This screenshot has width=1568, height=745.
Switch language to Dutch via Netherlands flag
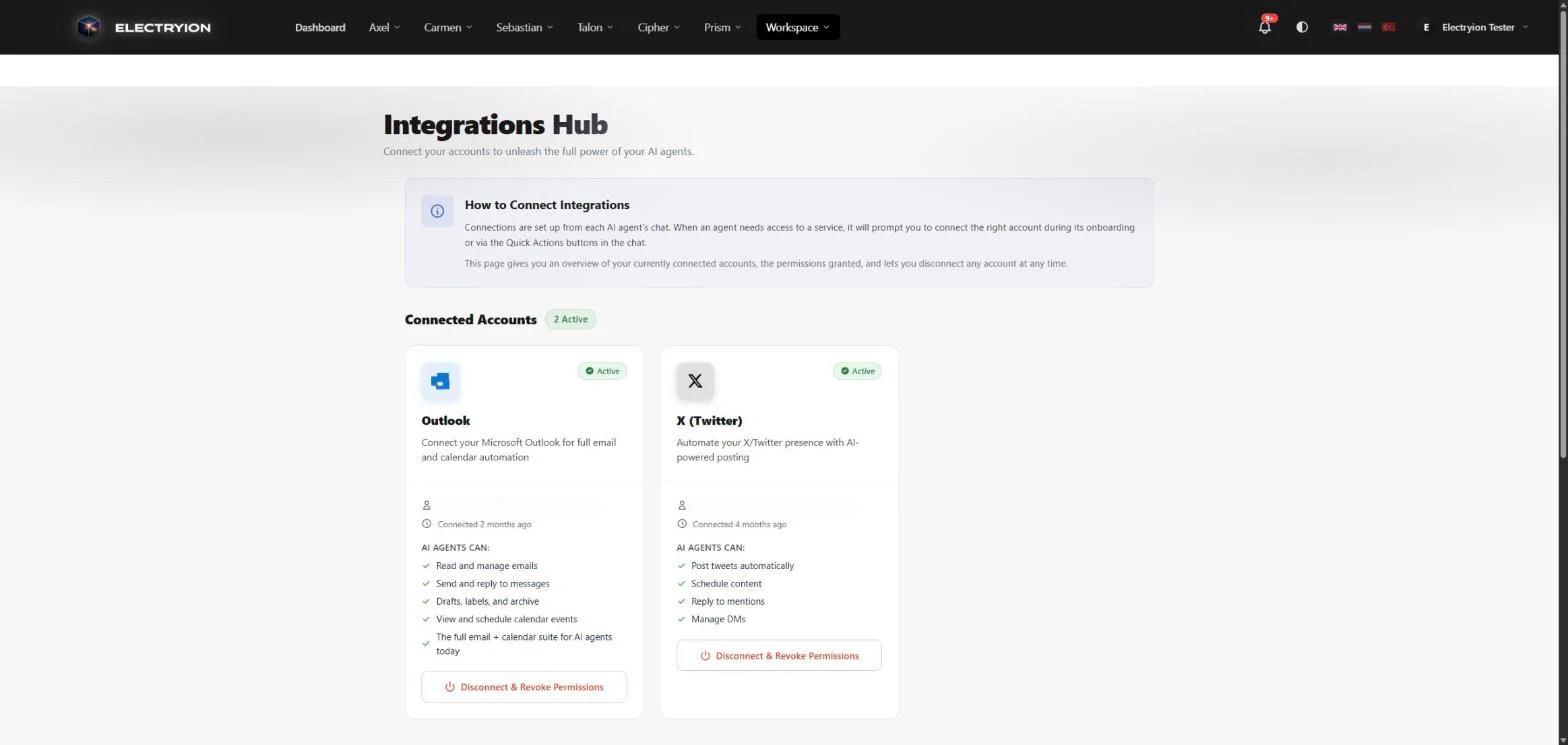click(1364, 27)
